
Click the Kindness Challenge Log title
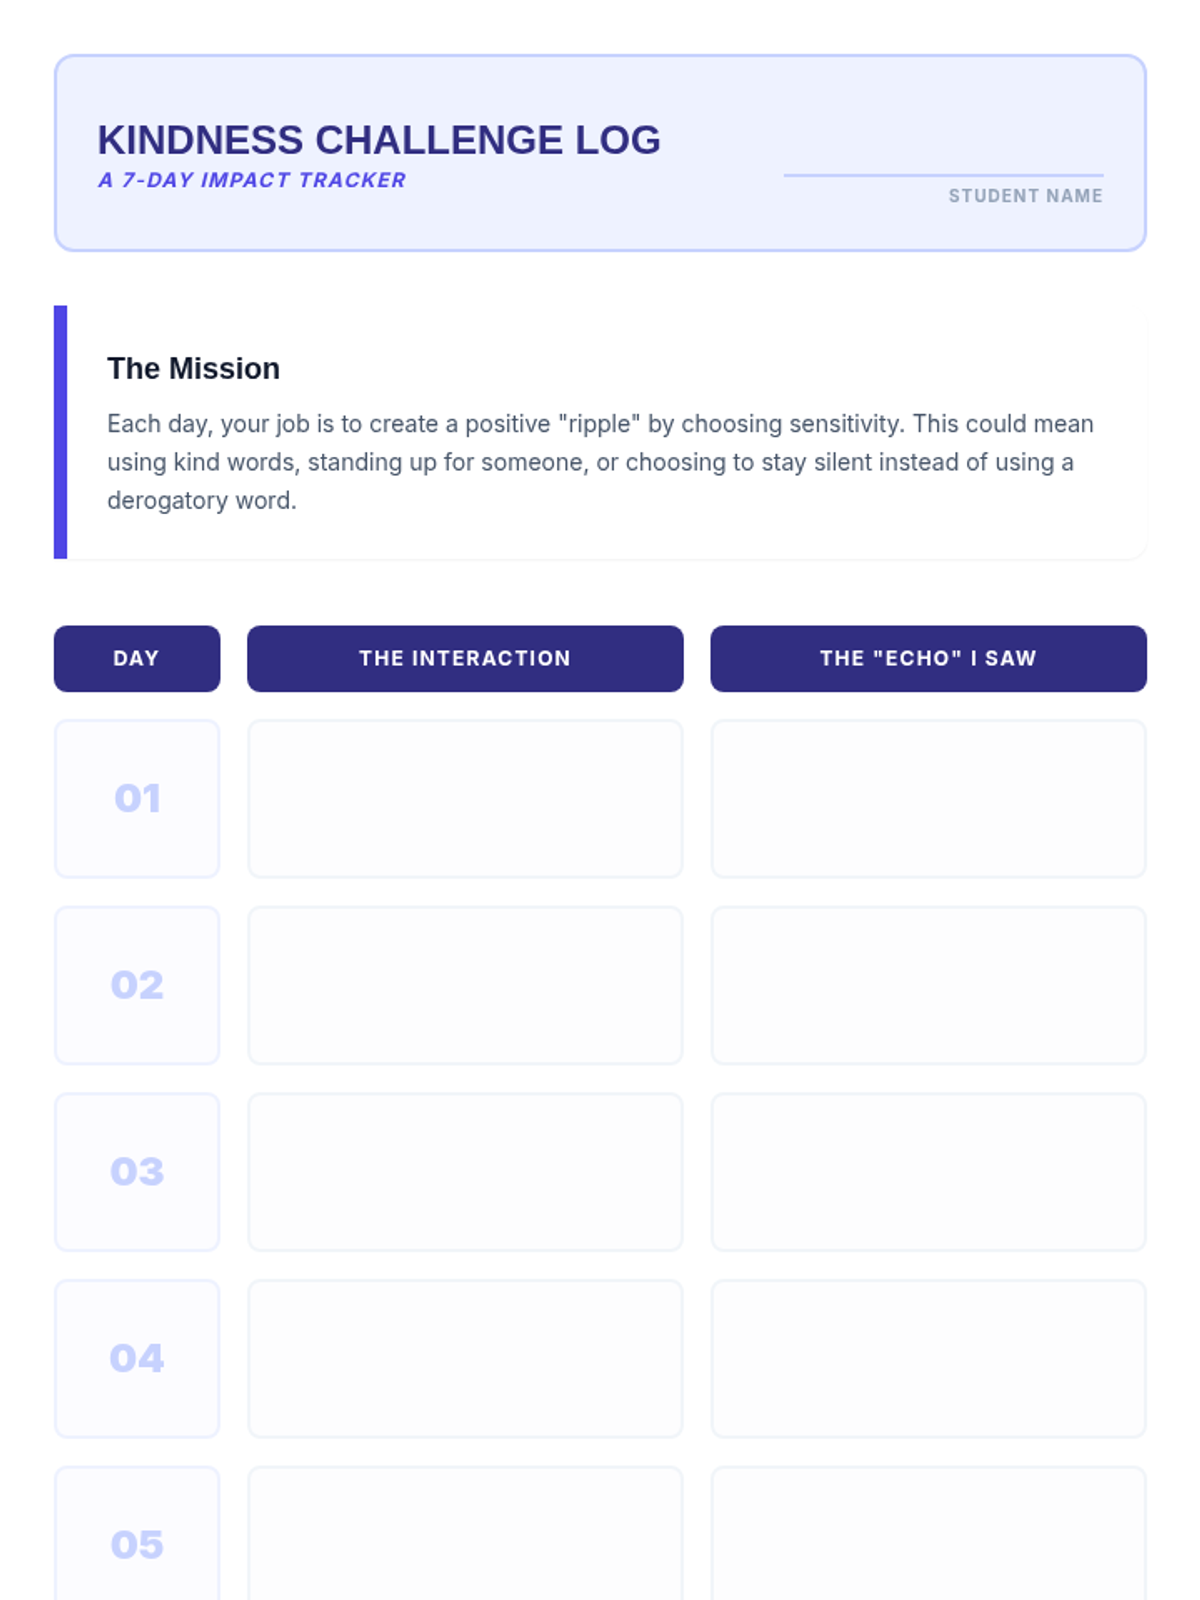tap(379, 140)
